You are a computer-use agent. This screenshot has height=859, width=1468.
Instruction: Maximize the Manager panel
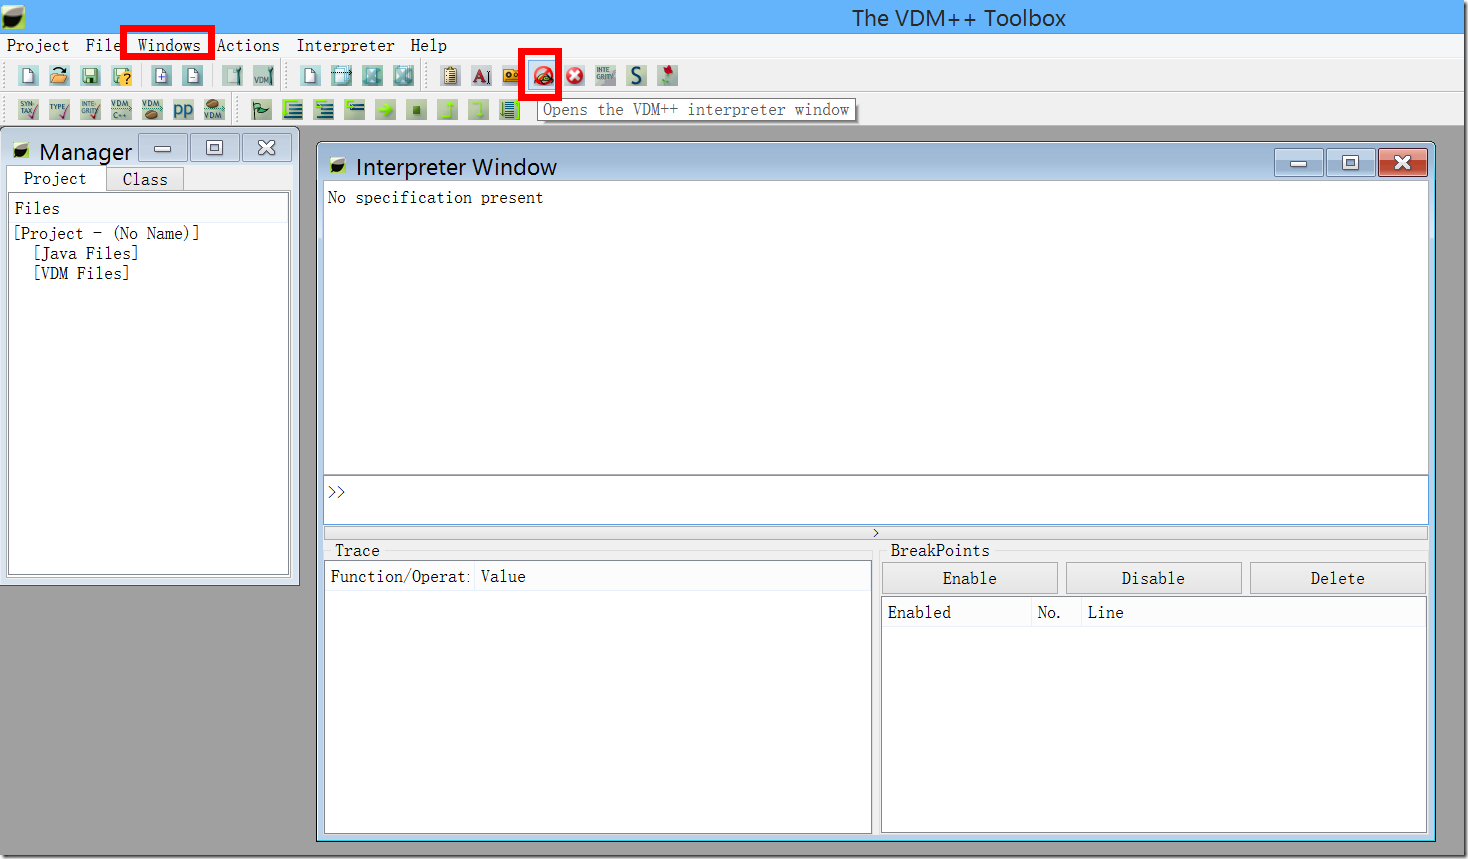[214, 148]
